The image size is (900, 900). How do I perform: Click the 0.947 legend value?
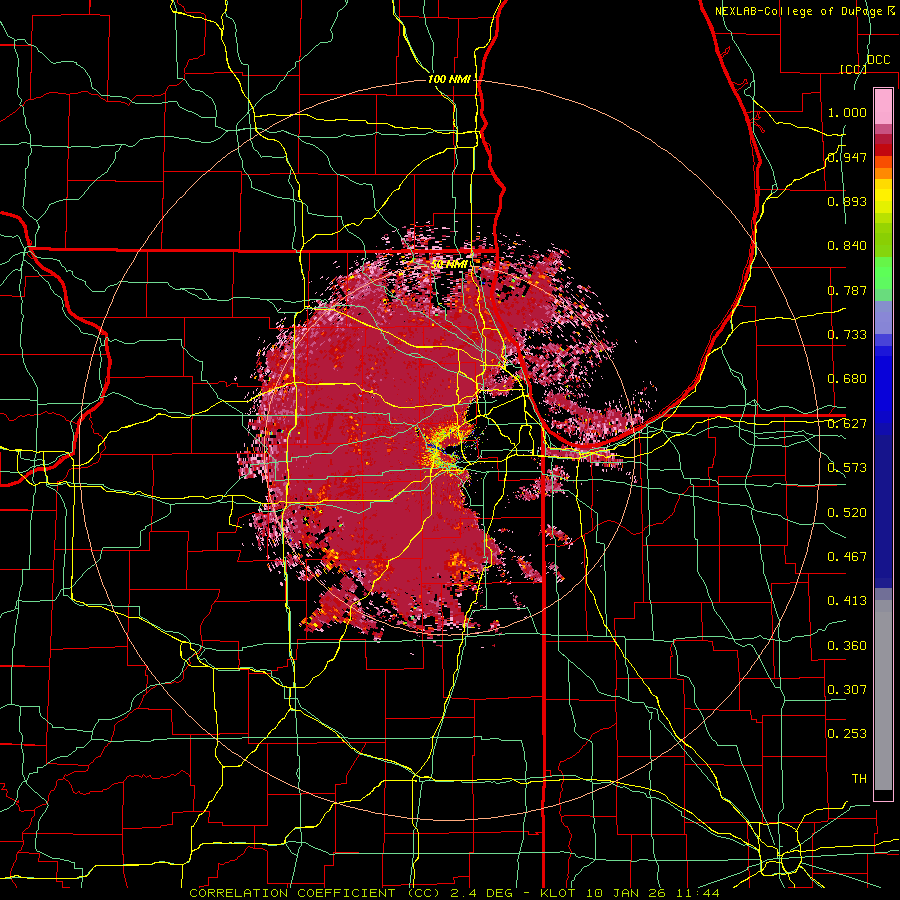[x=847, y=157]
